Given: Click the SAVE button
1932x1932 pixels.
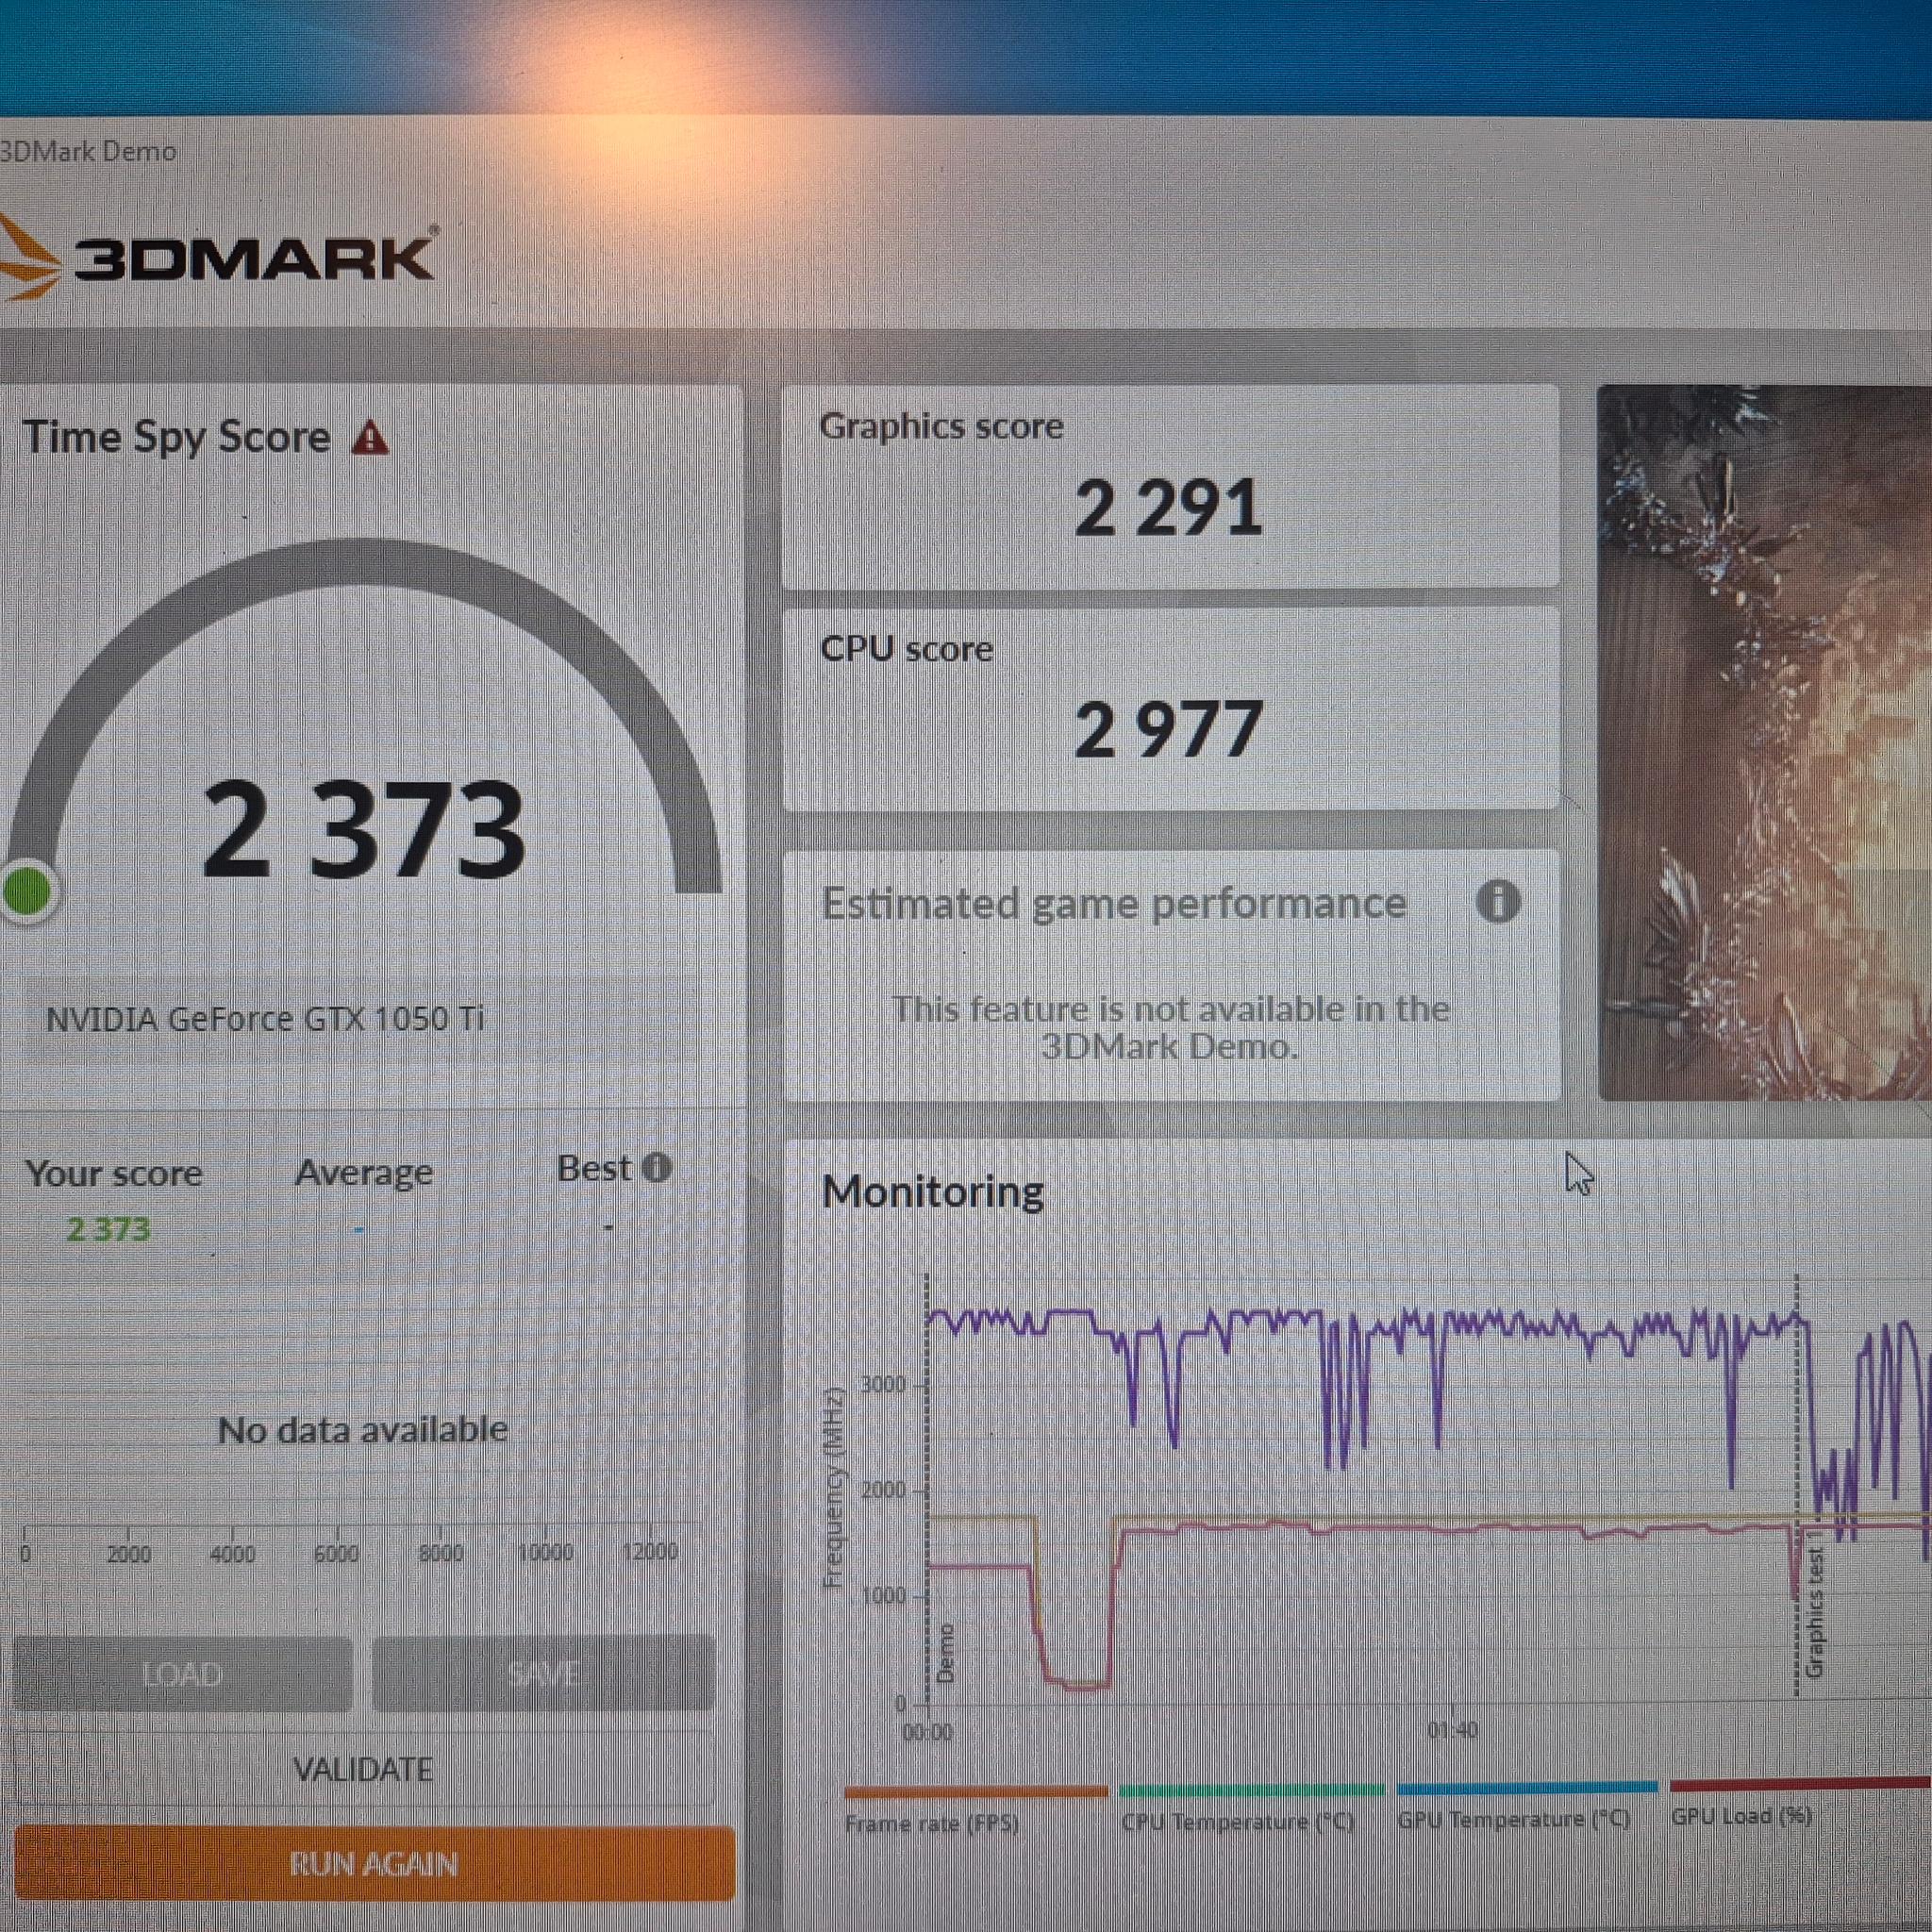Looking at the screenshot, I should click(x=543, y=1673).
